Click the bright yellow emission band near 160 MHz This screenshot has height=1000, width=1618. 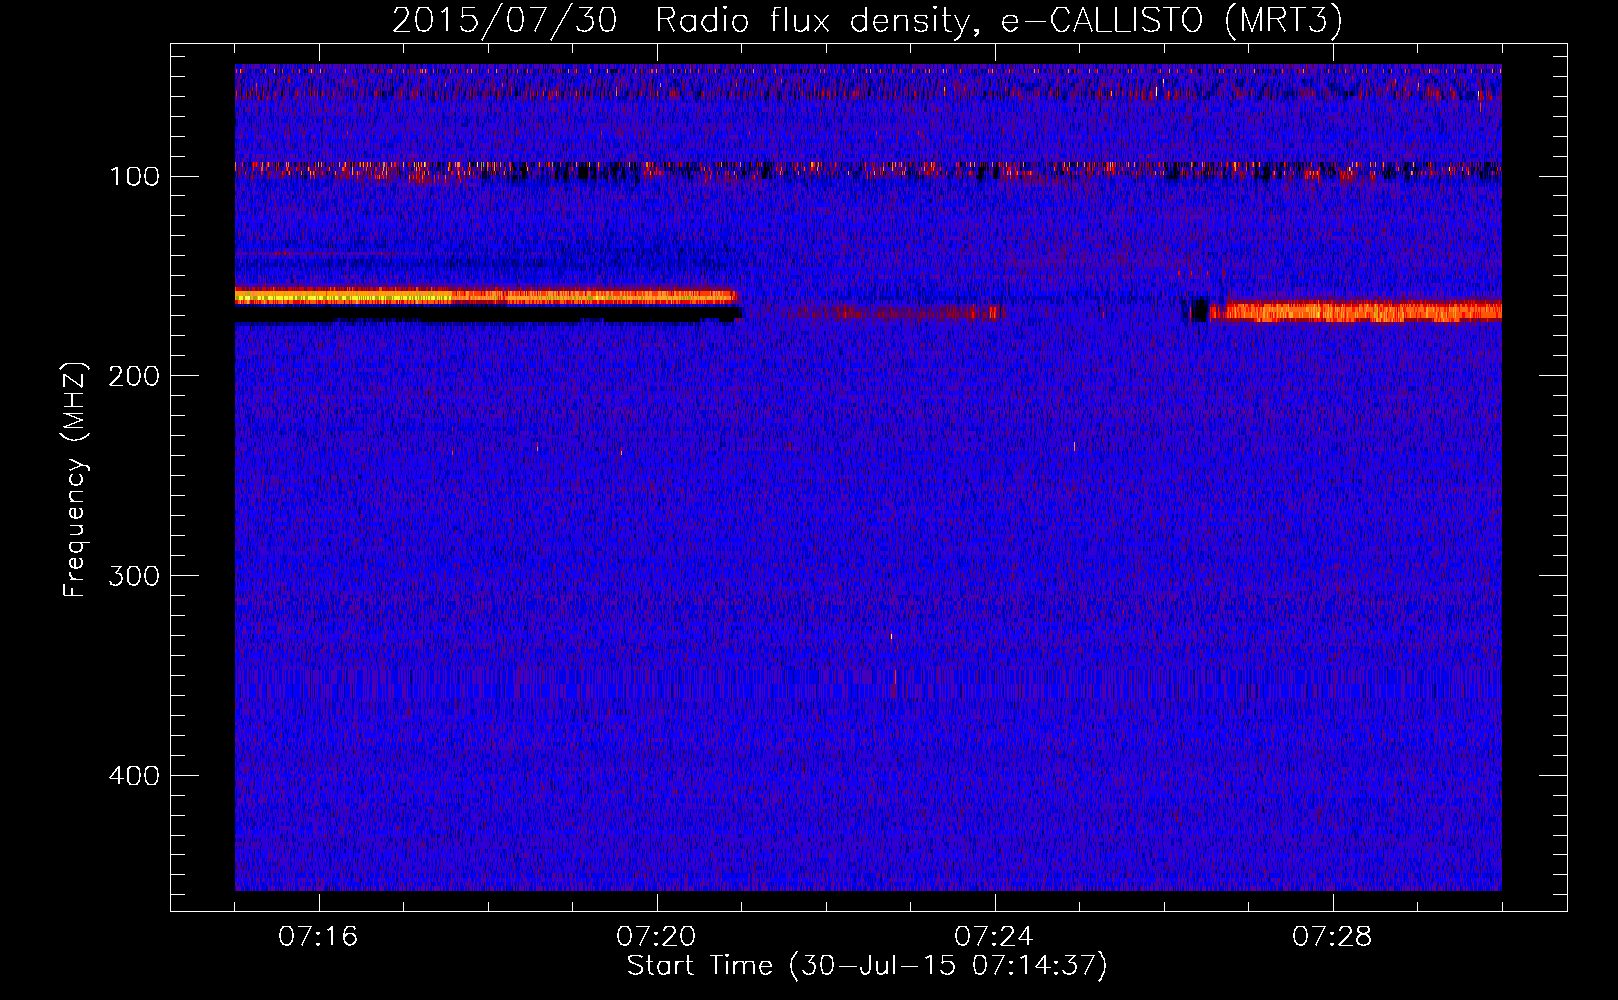pyautogui.click(x=486, y=296)
